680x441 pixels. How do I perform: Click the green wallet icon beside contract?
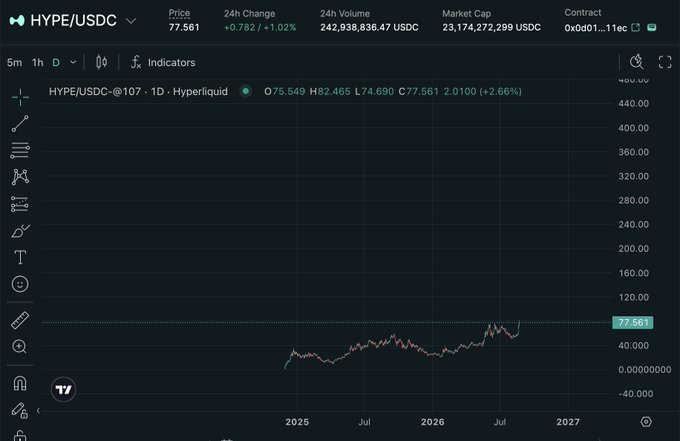pos(651,28)
